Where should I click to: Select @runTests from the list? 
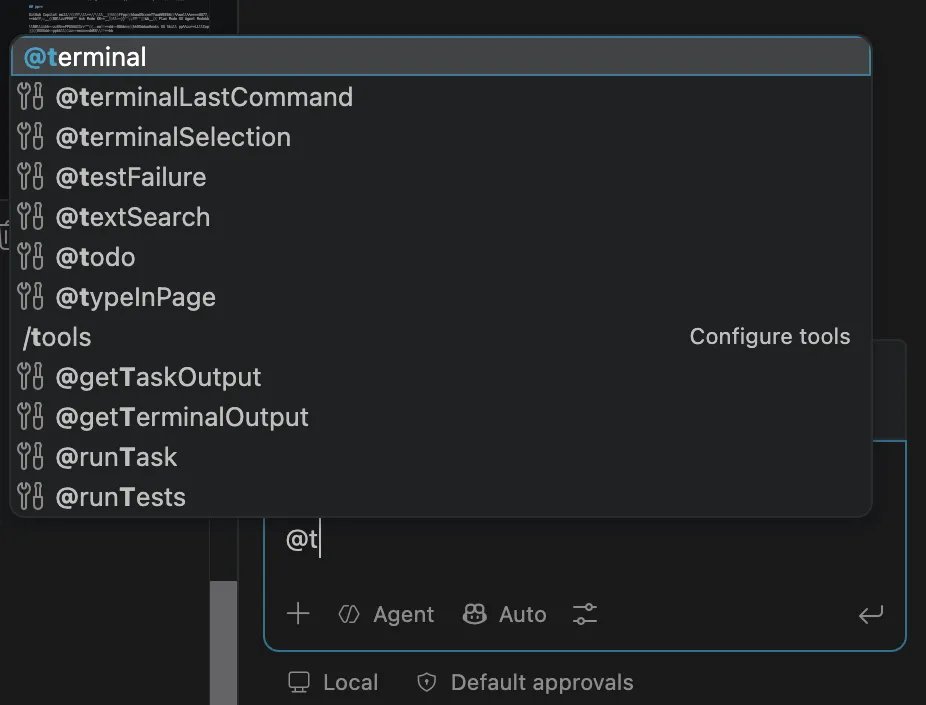click(441, 497)
